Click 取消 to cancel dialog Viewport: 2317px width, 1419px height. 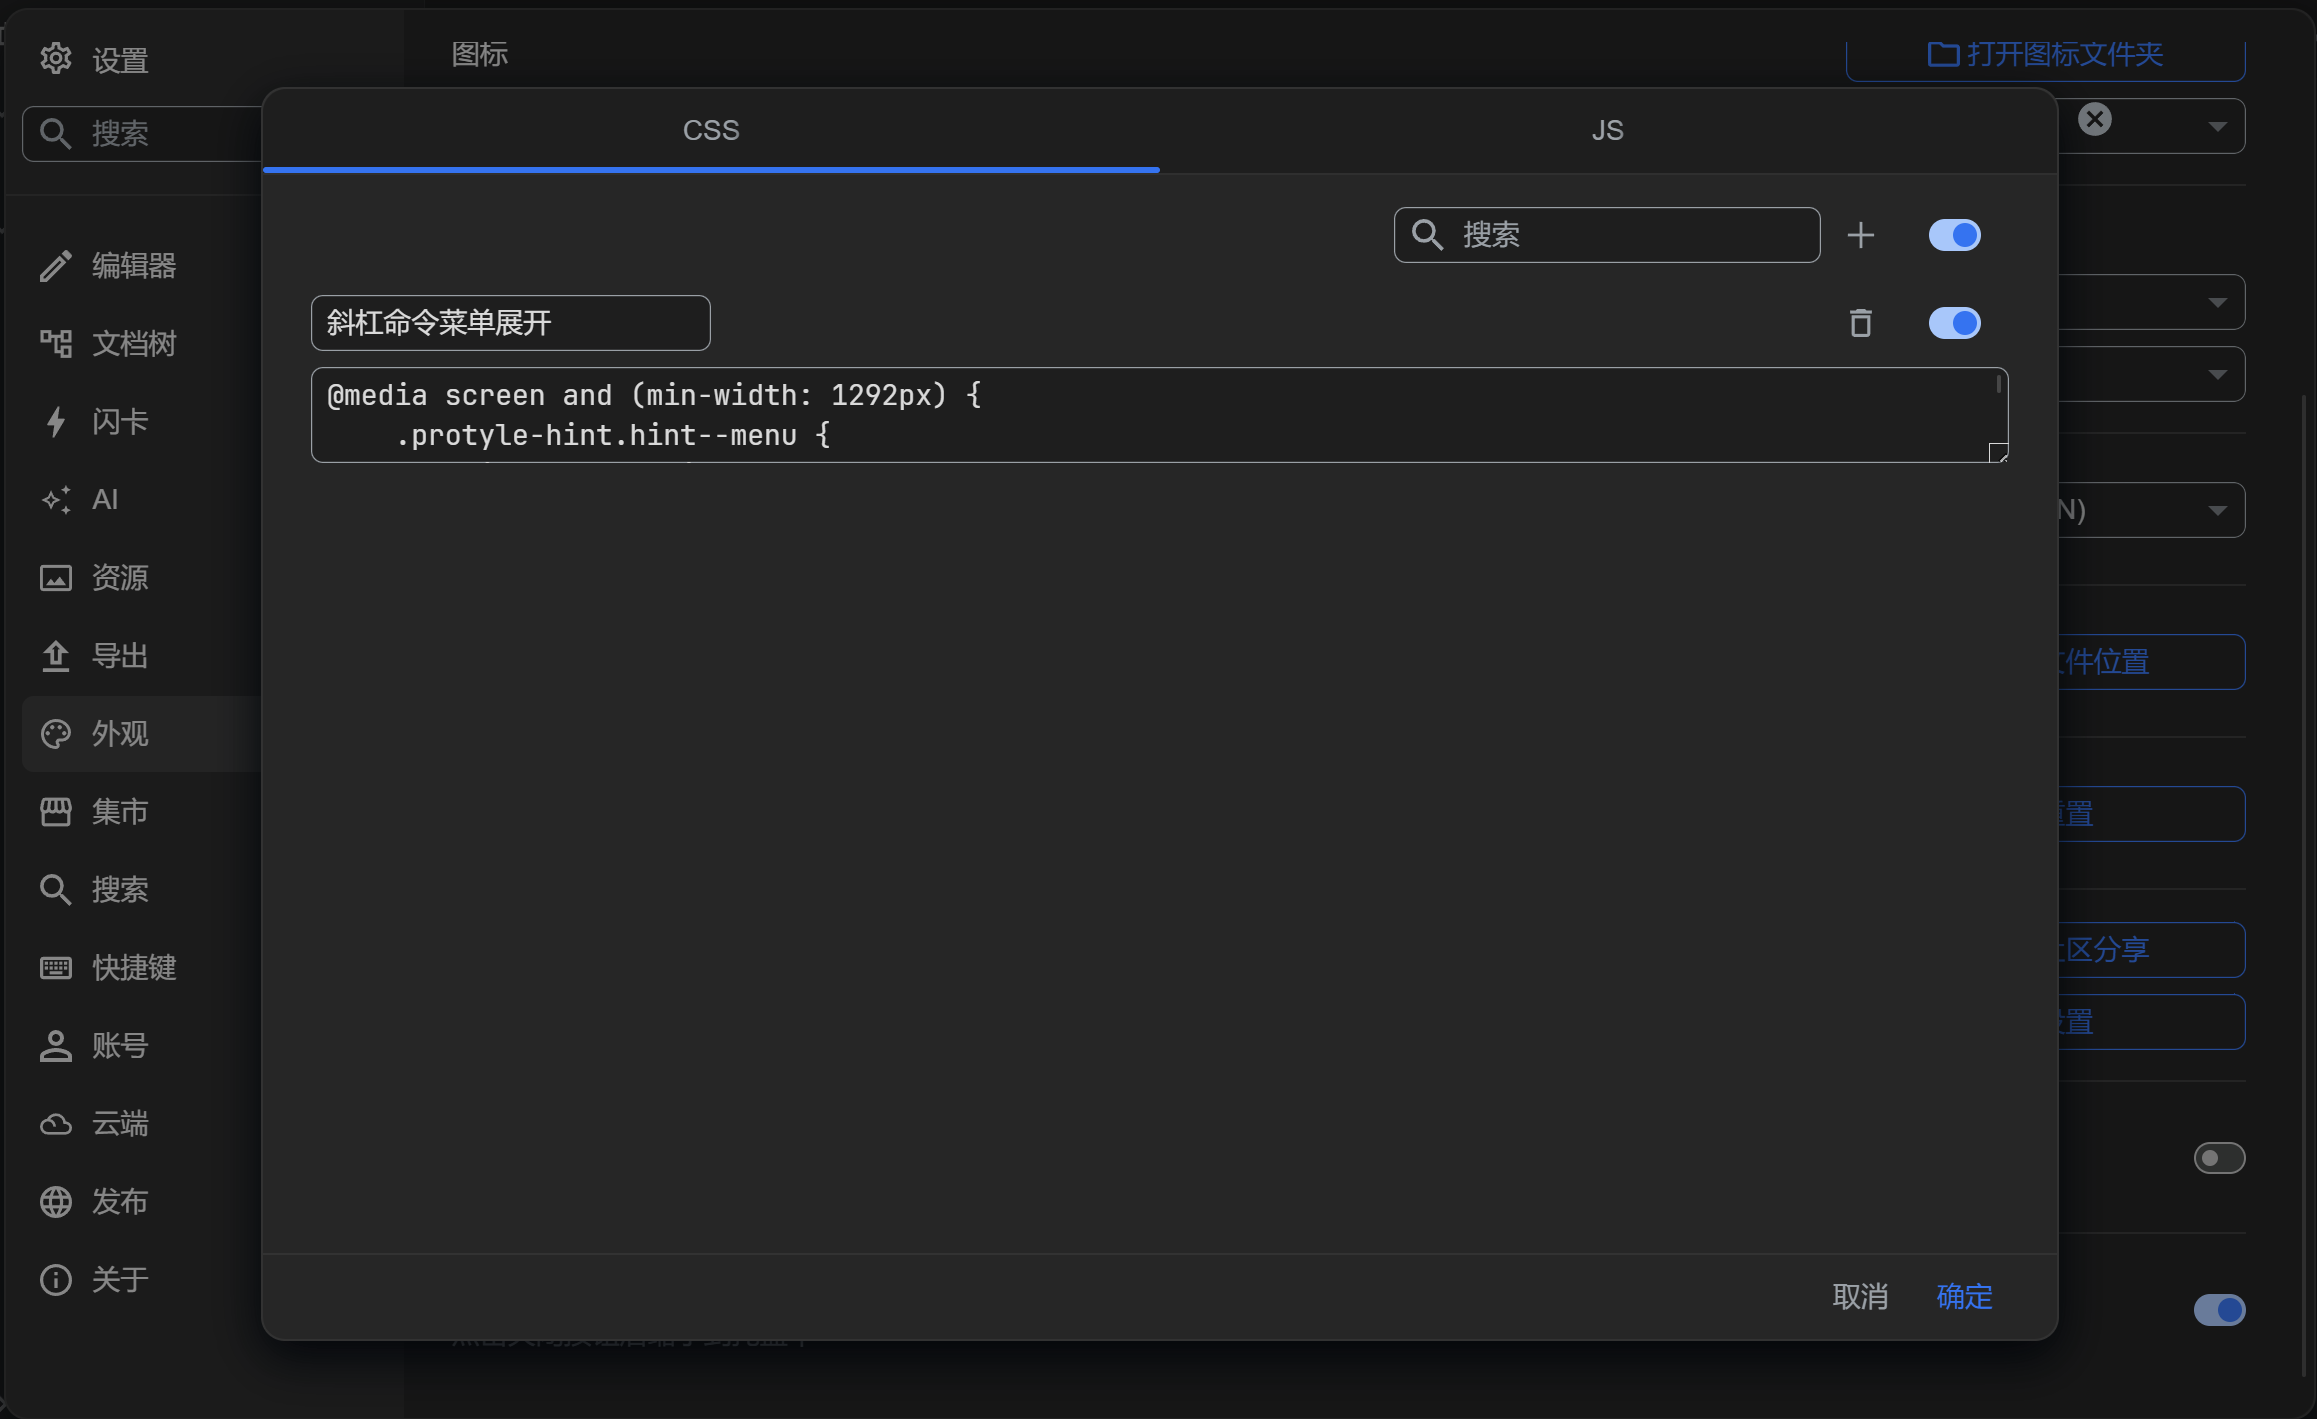[x=1860, y=1297]
